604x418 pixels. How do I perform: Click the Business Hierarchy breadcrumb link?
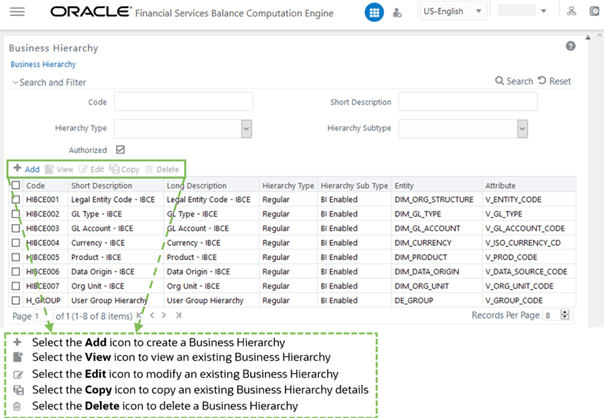click(x=43, y=64)
